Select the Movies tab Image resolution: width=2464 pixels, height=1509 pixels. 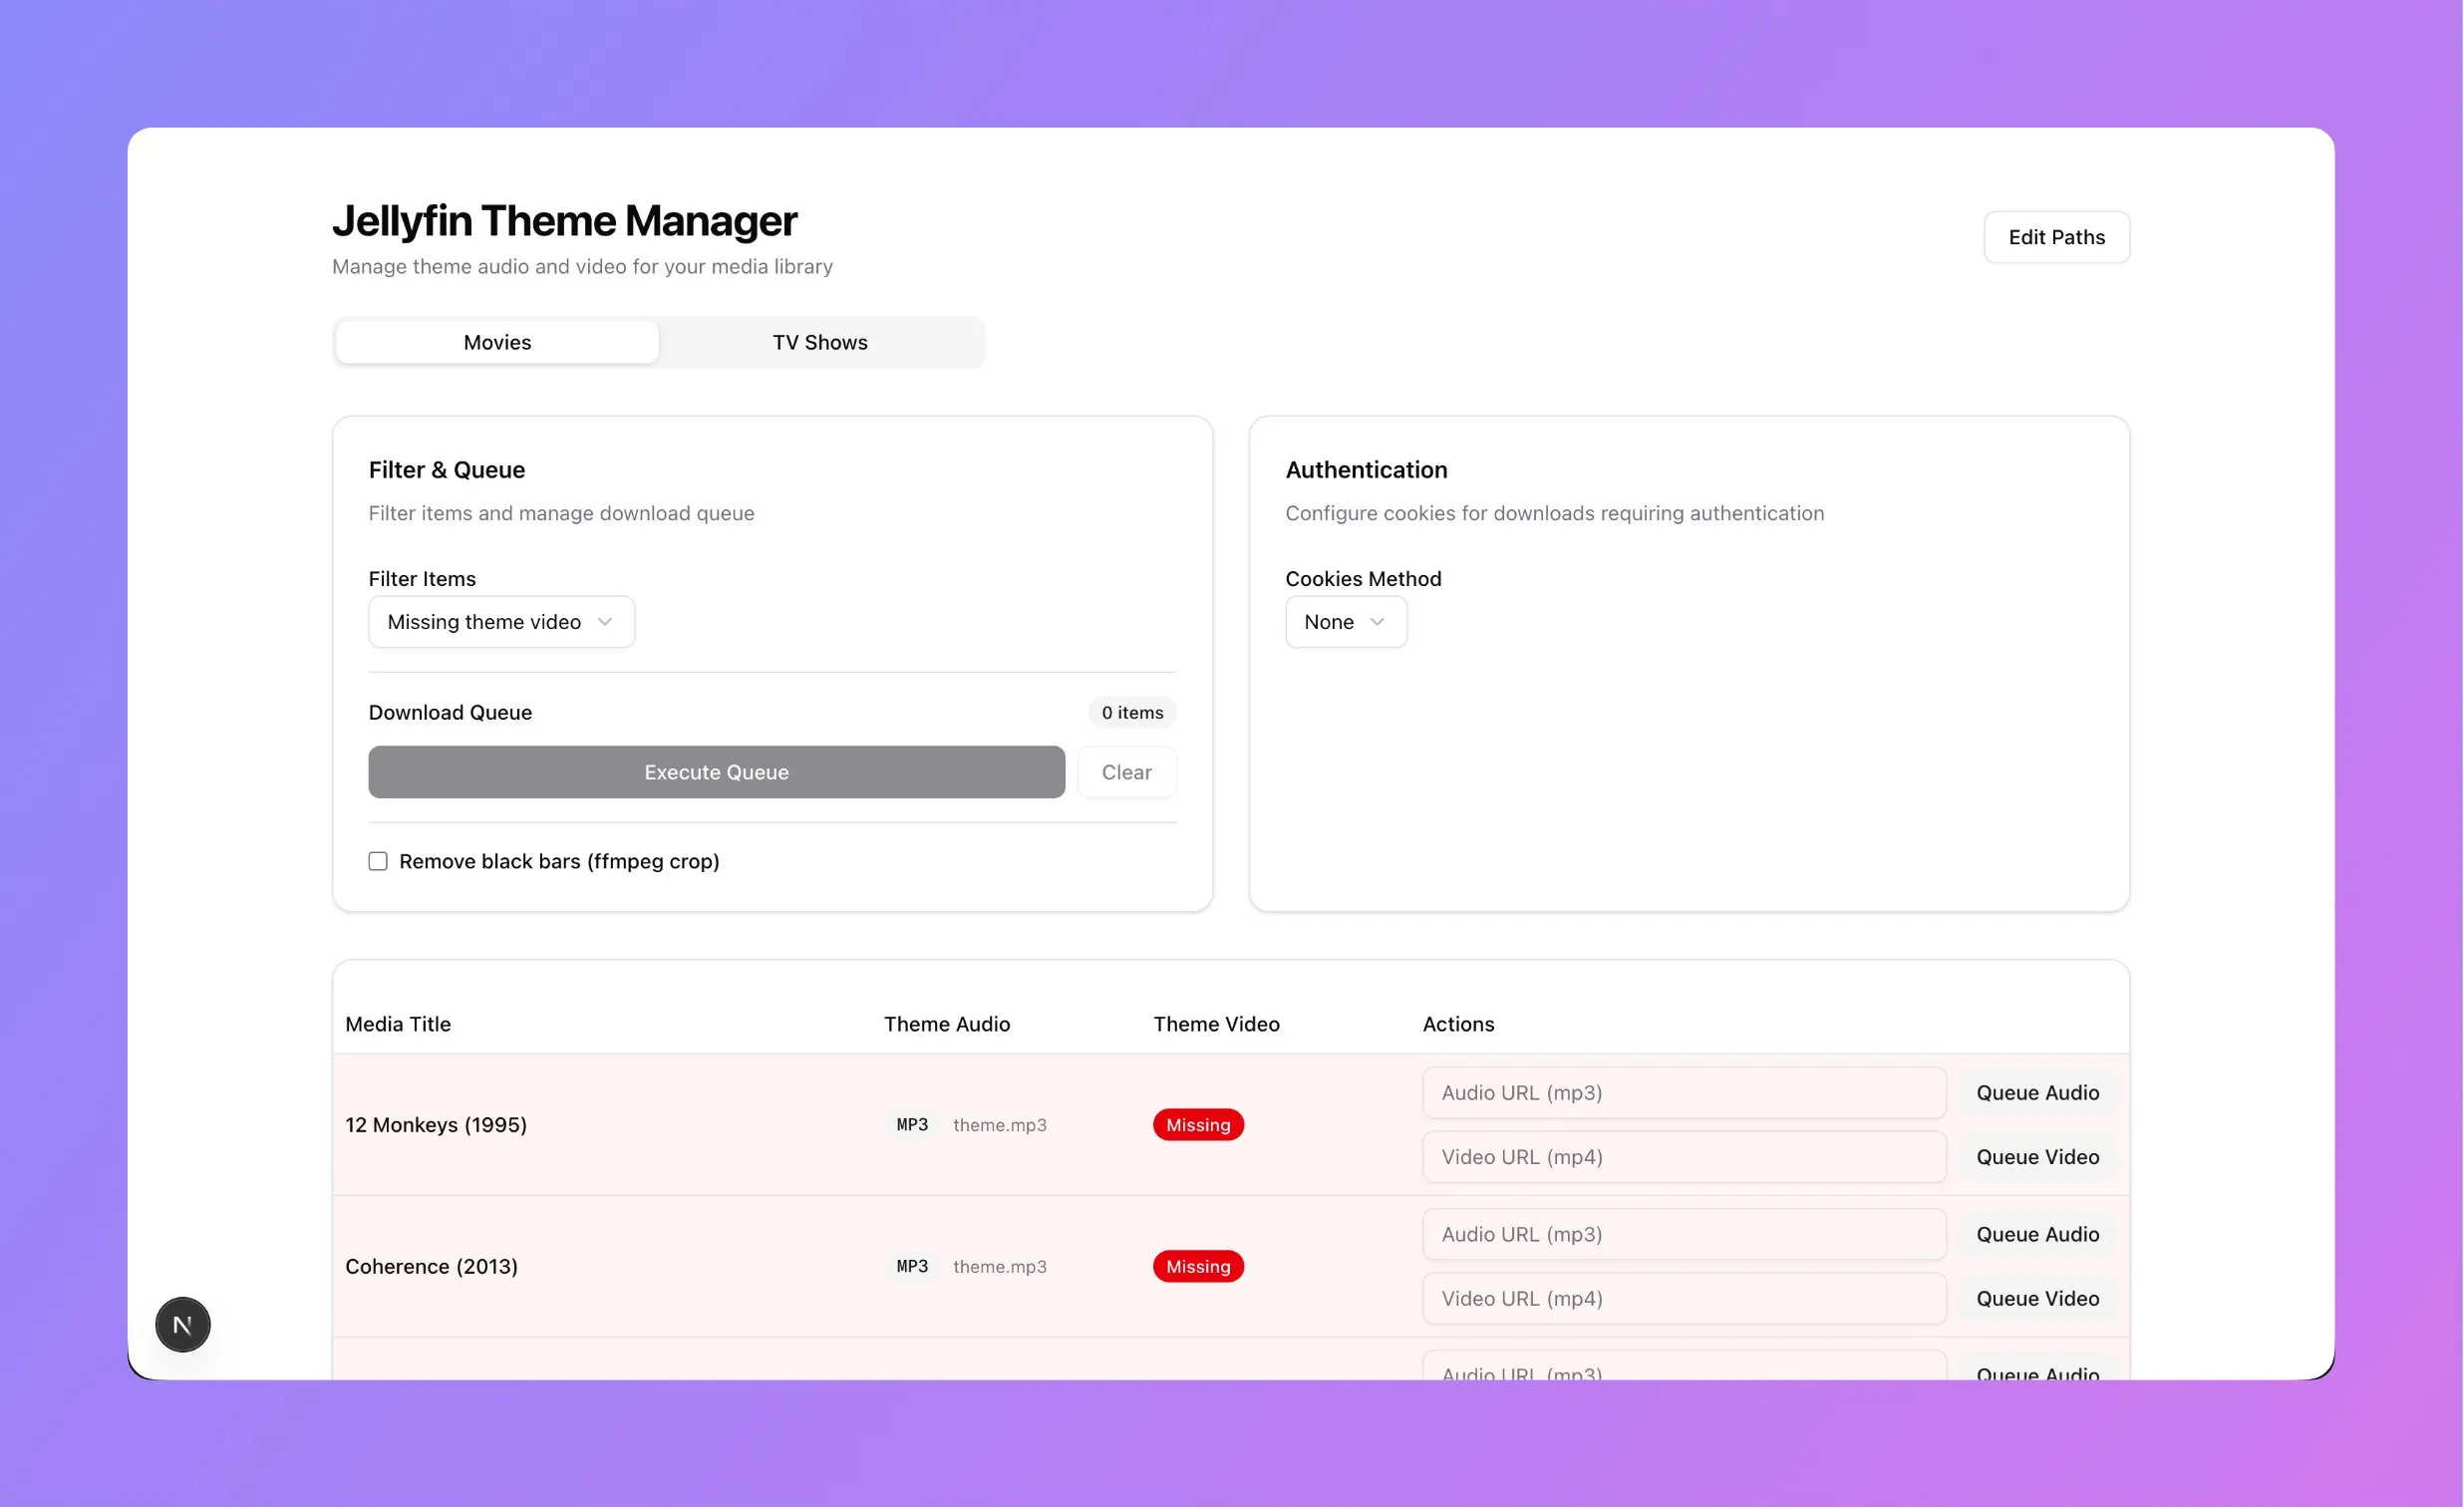497,341
